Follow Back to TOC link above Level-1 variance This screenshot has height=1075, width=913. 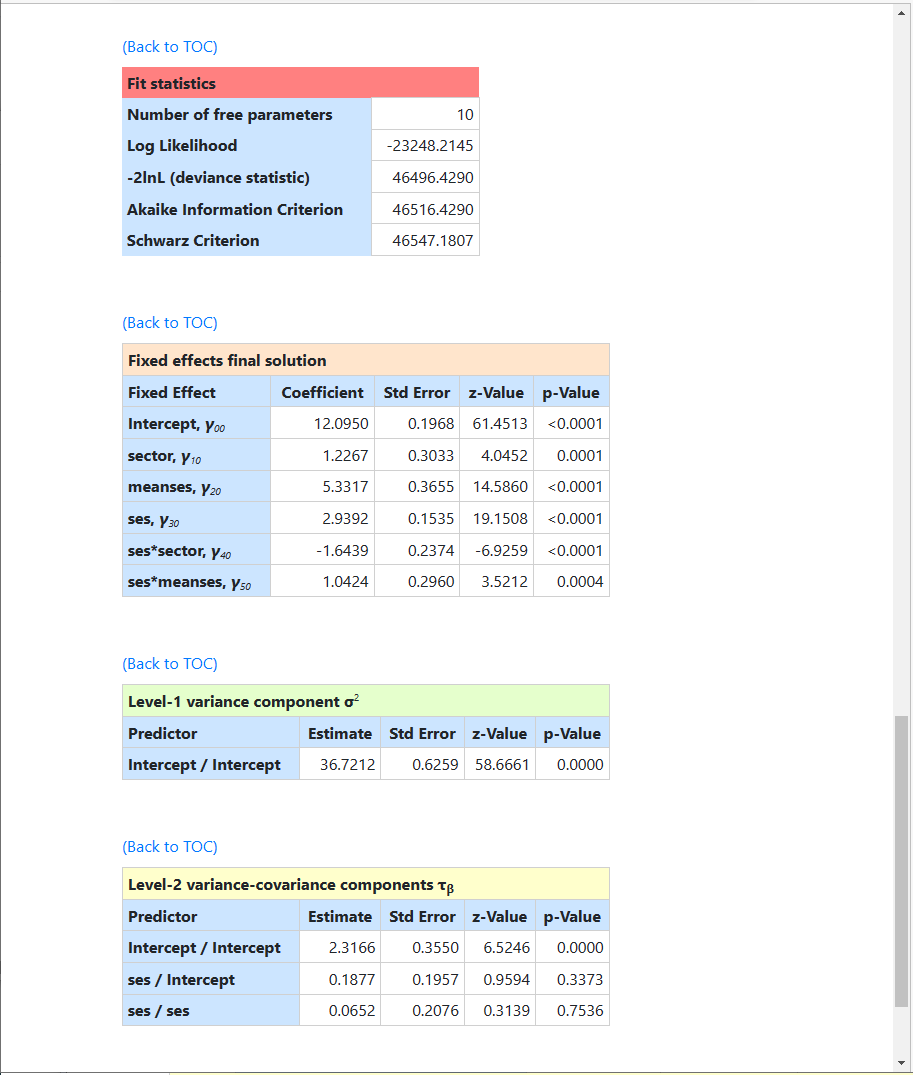click(x=169, y=664)
